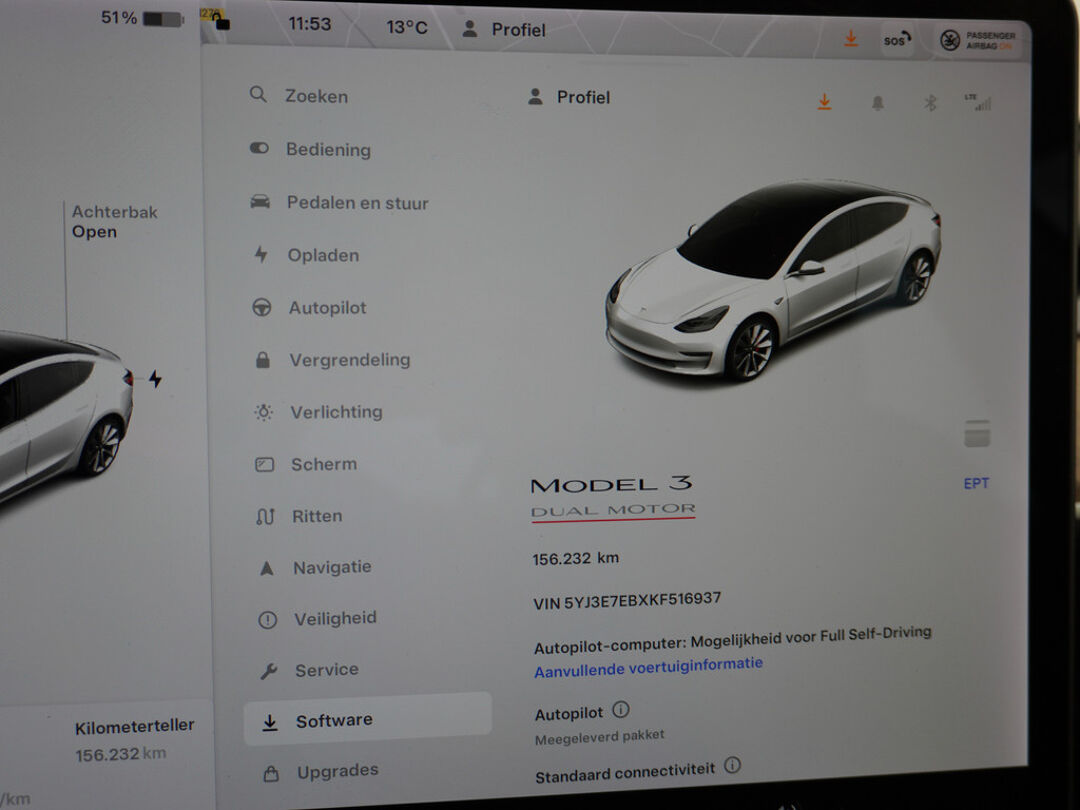Click the magnifying glass search icon
Viewport: 1080px width, 810px height.
point(258,94)
